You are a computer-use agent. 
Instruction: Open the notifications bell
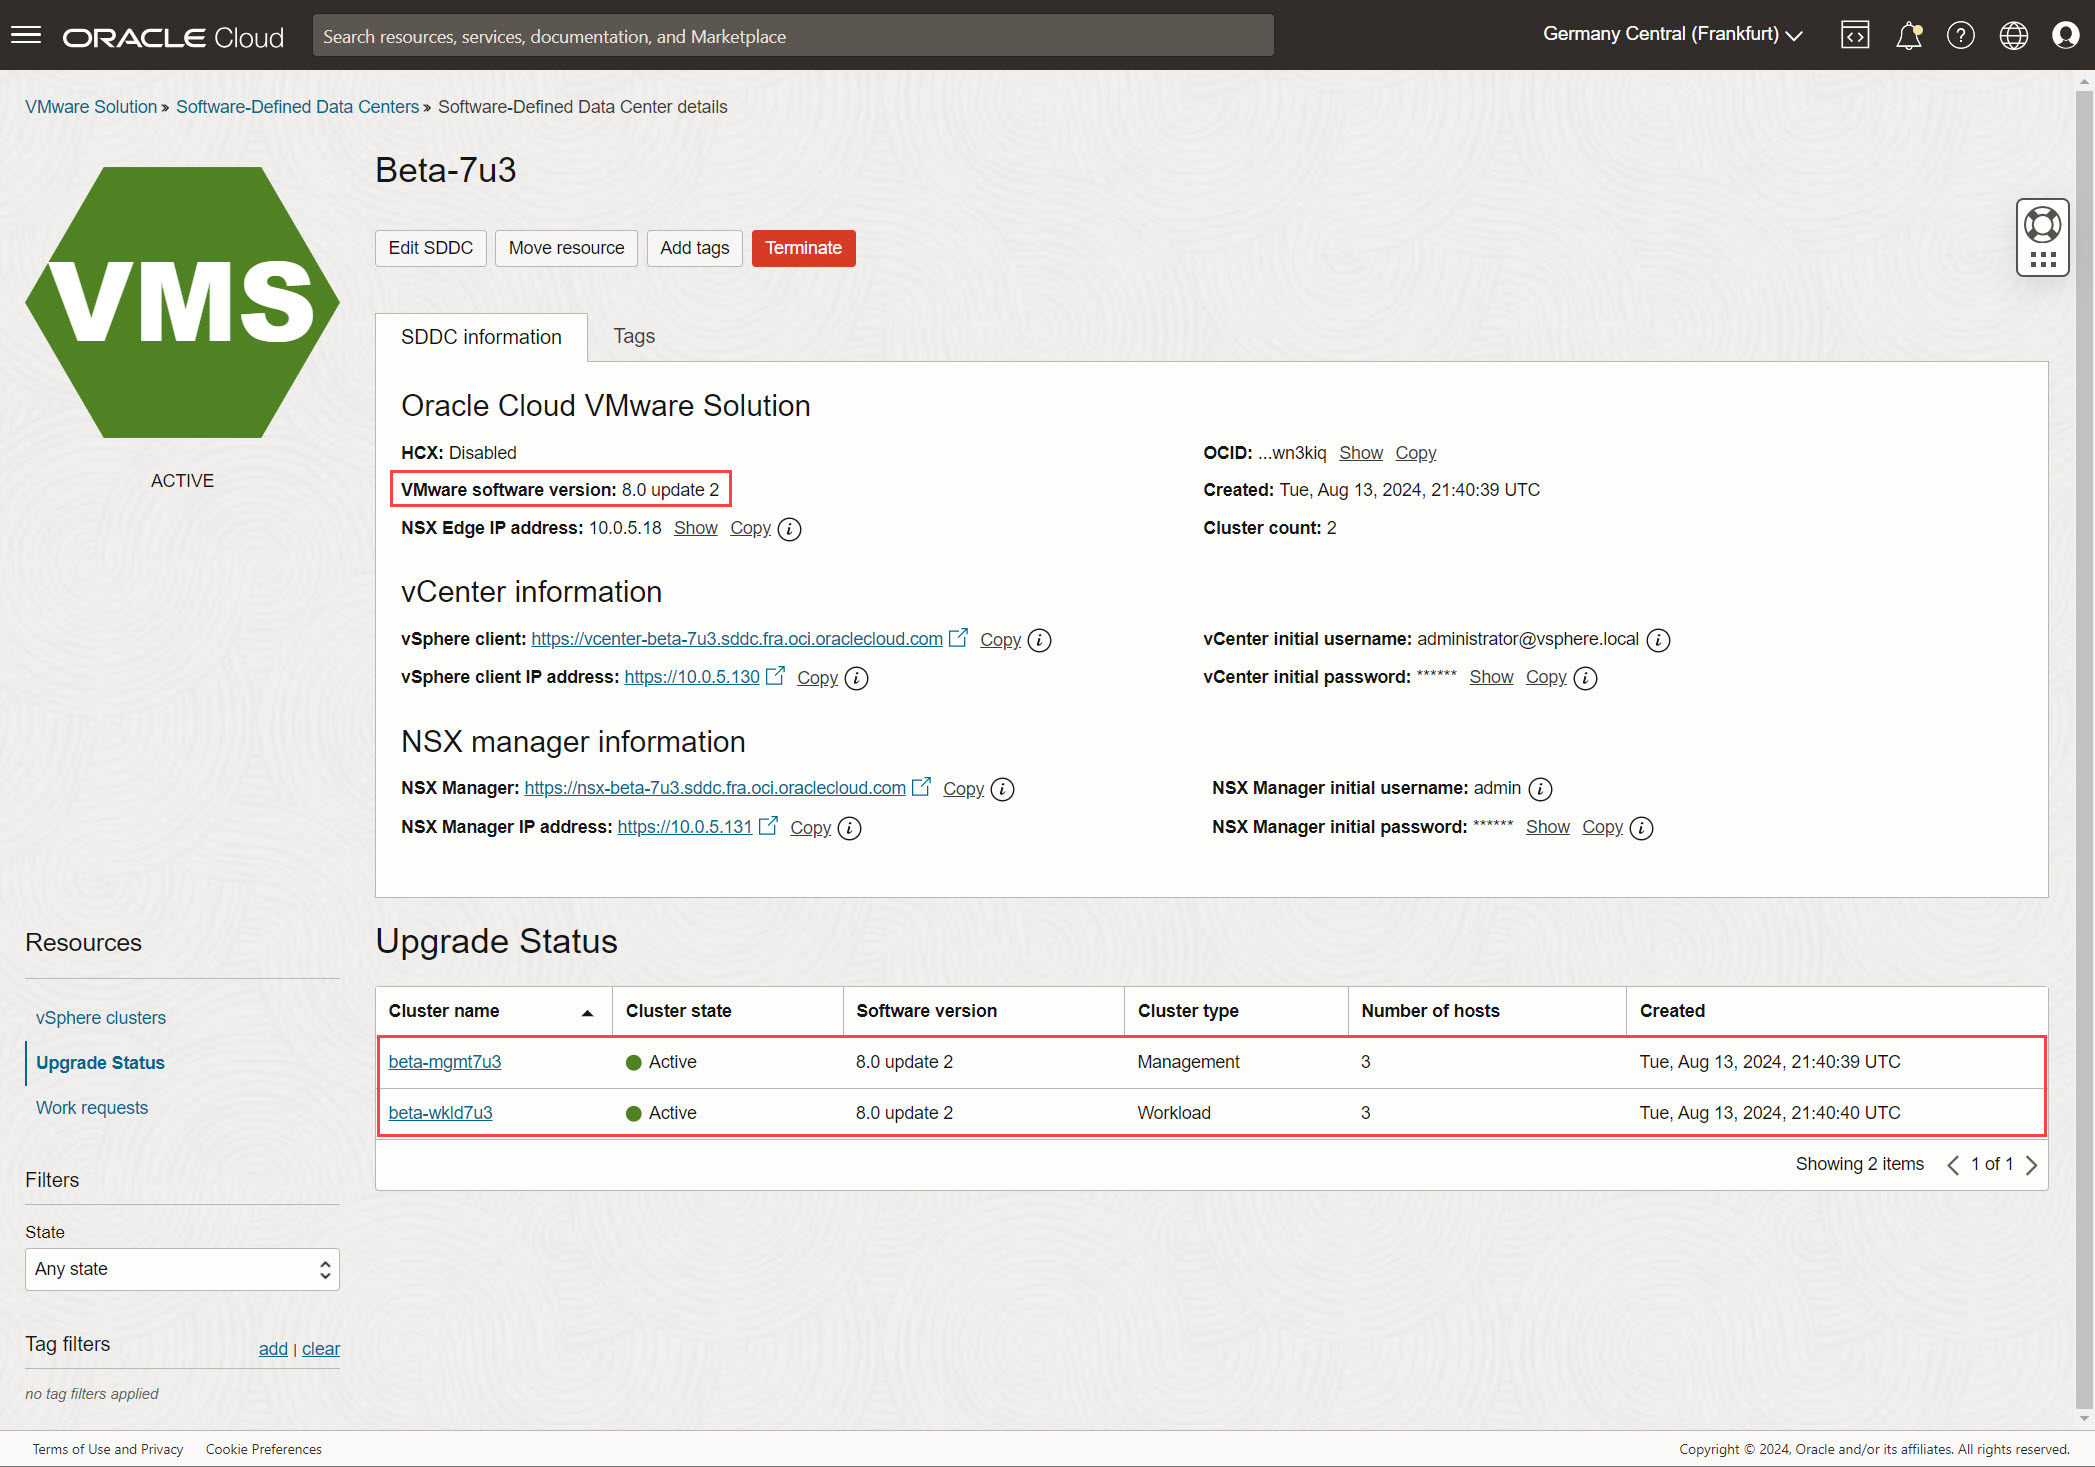click(1908, 36)
